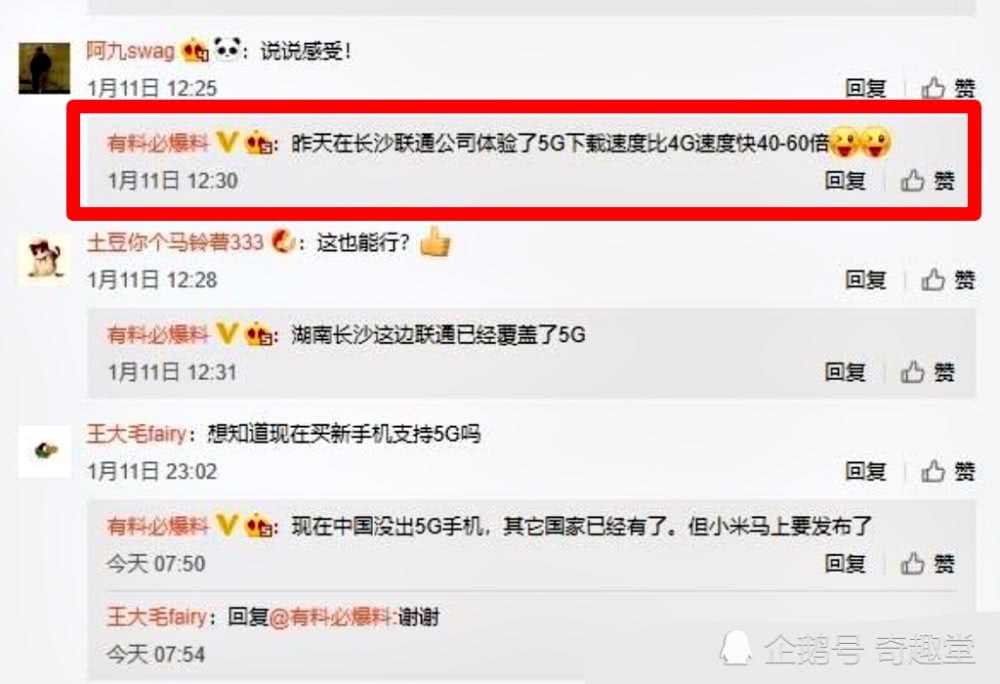The width and height of the screenshot is (1000, 684).
Task: Click reply on the 今天 07:50 comment
Action: click(845, 564)
